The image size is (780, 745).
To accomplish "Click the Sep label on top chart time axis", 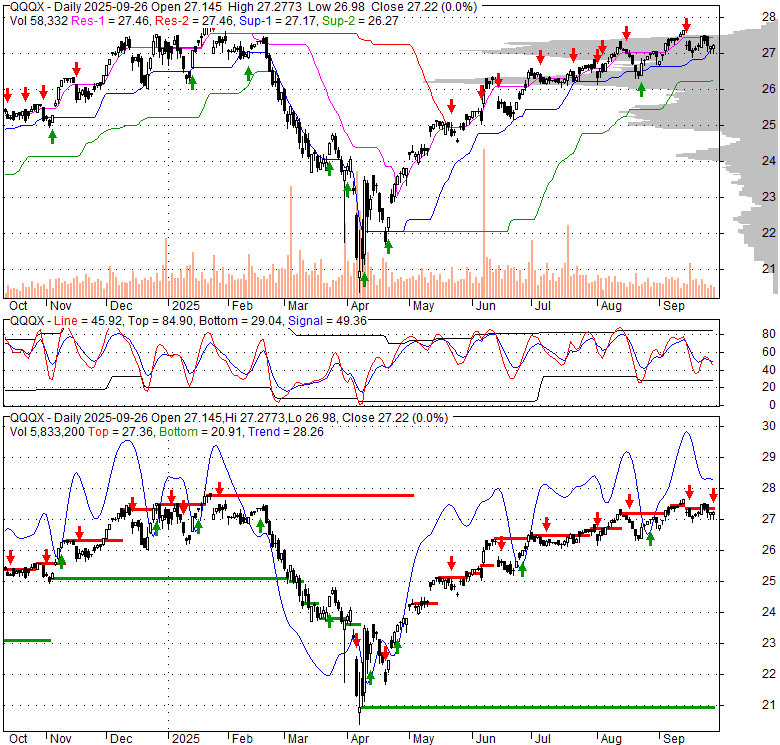I will tap(674, 306).
